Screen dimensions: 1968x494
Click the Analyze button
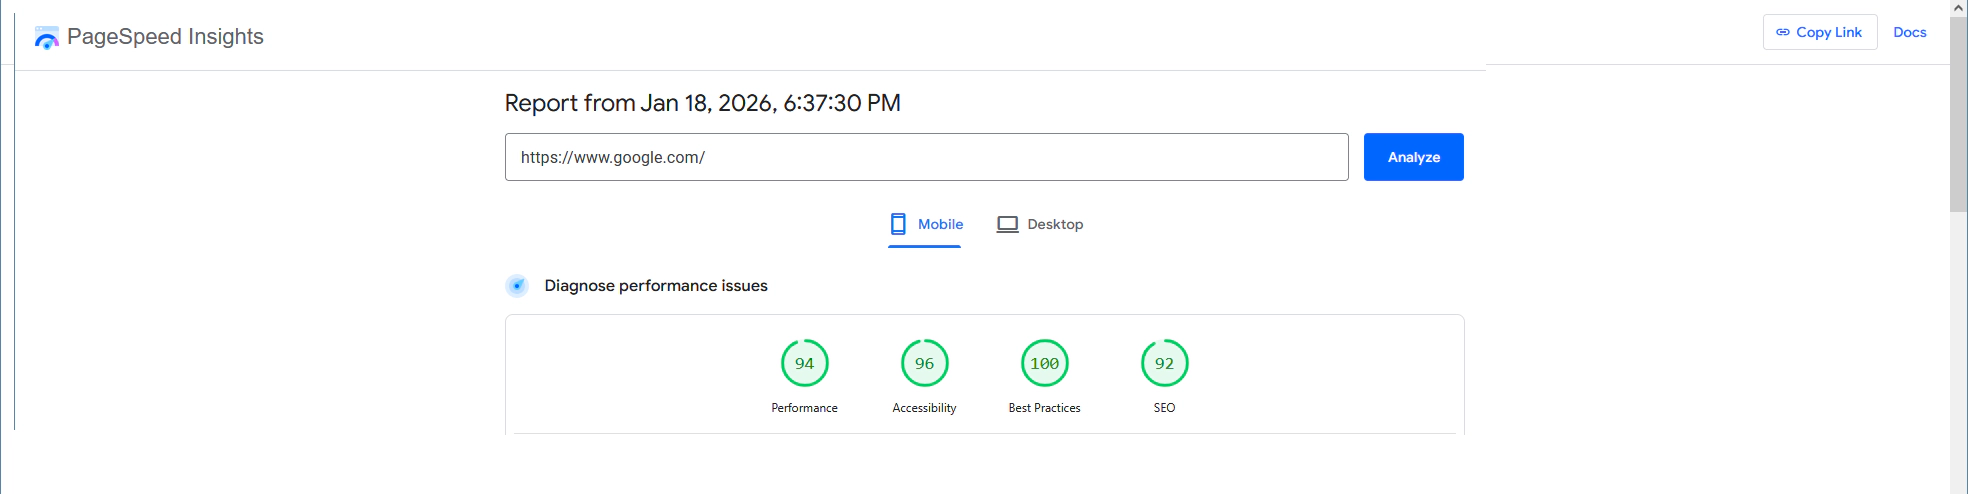tap(1413, 157)
